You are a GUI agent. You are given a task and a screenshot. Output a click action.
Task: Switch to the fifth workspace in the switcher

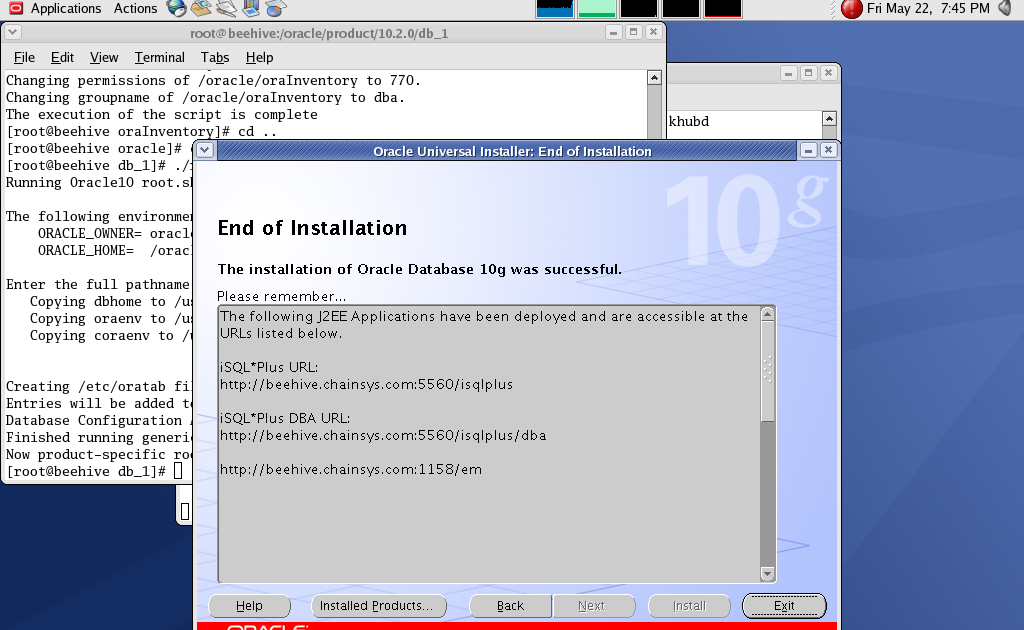[723, 8]
